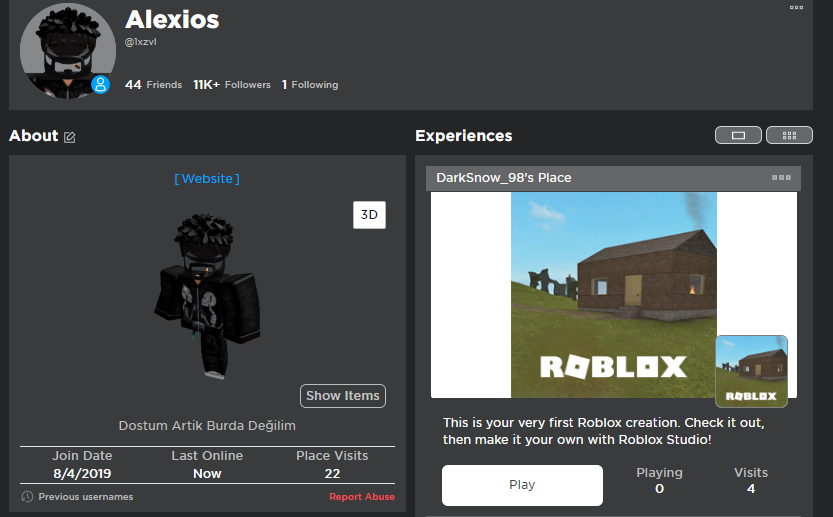Click the small experience icon thumbnail
Screen dimensions: 833x517
click(x=751, y=371)
